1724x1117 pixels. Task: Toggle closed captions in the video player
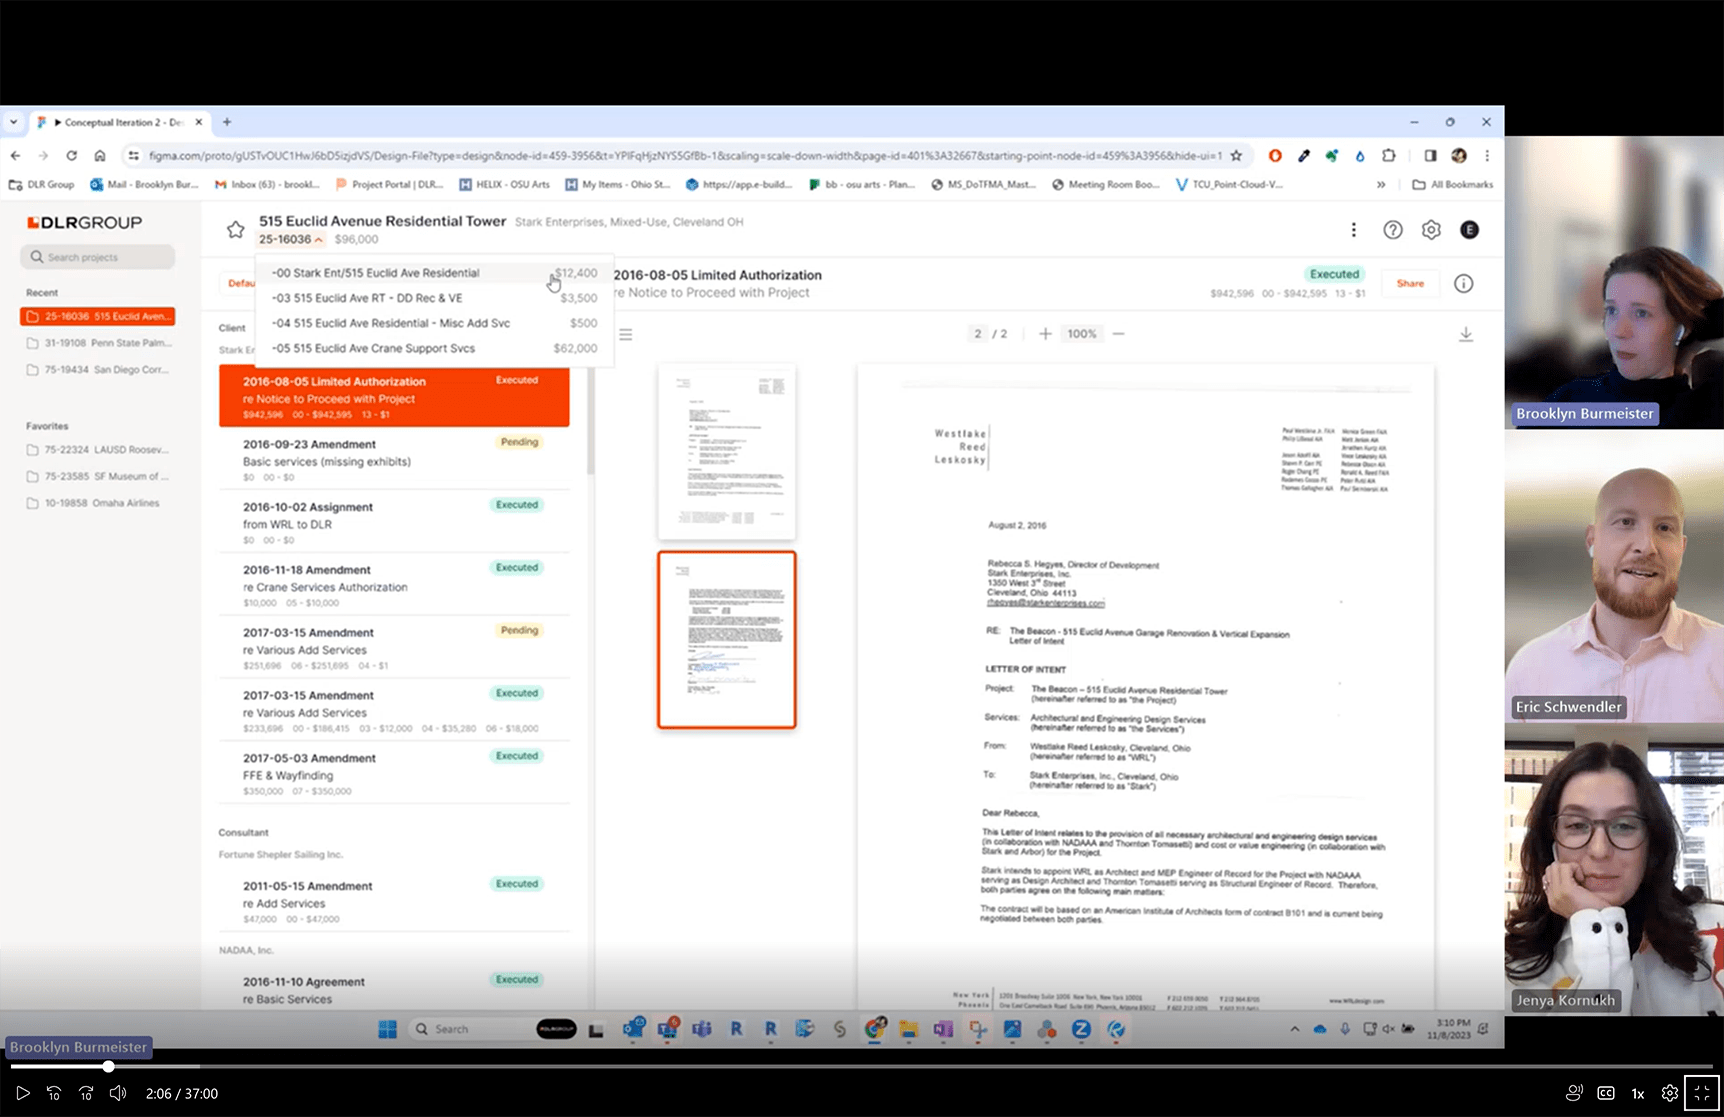[x=1606, y=1093]
